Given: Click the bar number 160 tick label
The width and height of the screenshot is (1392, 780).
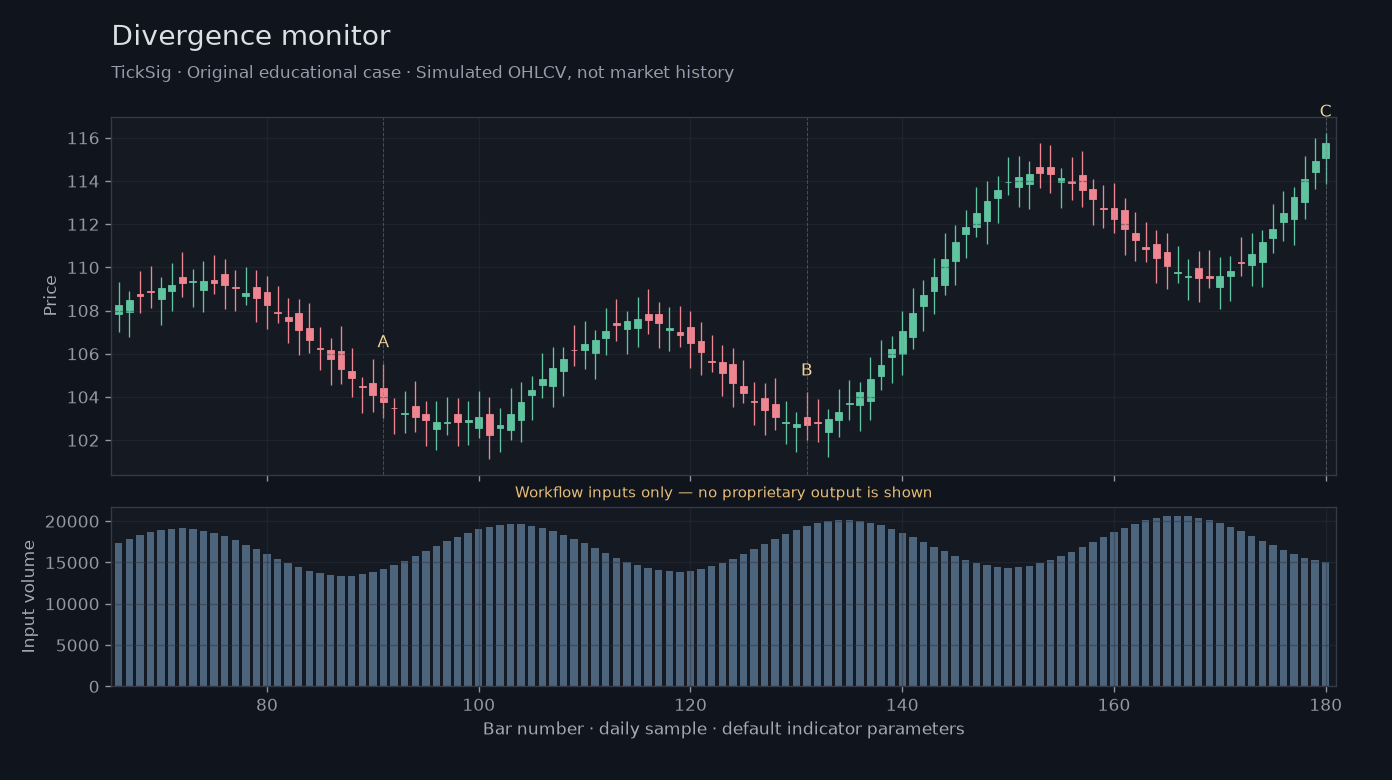Looking at the screenshot, I should click(1114, 703).
